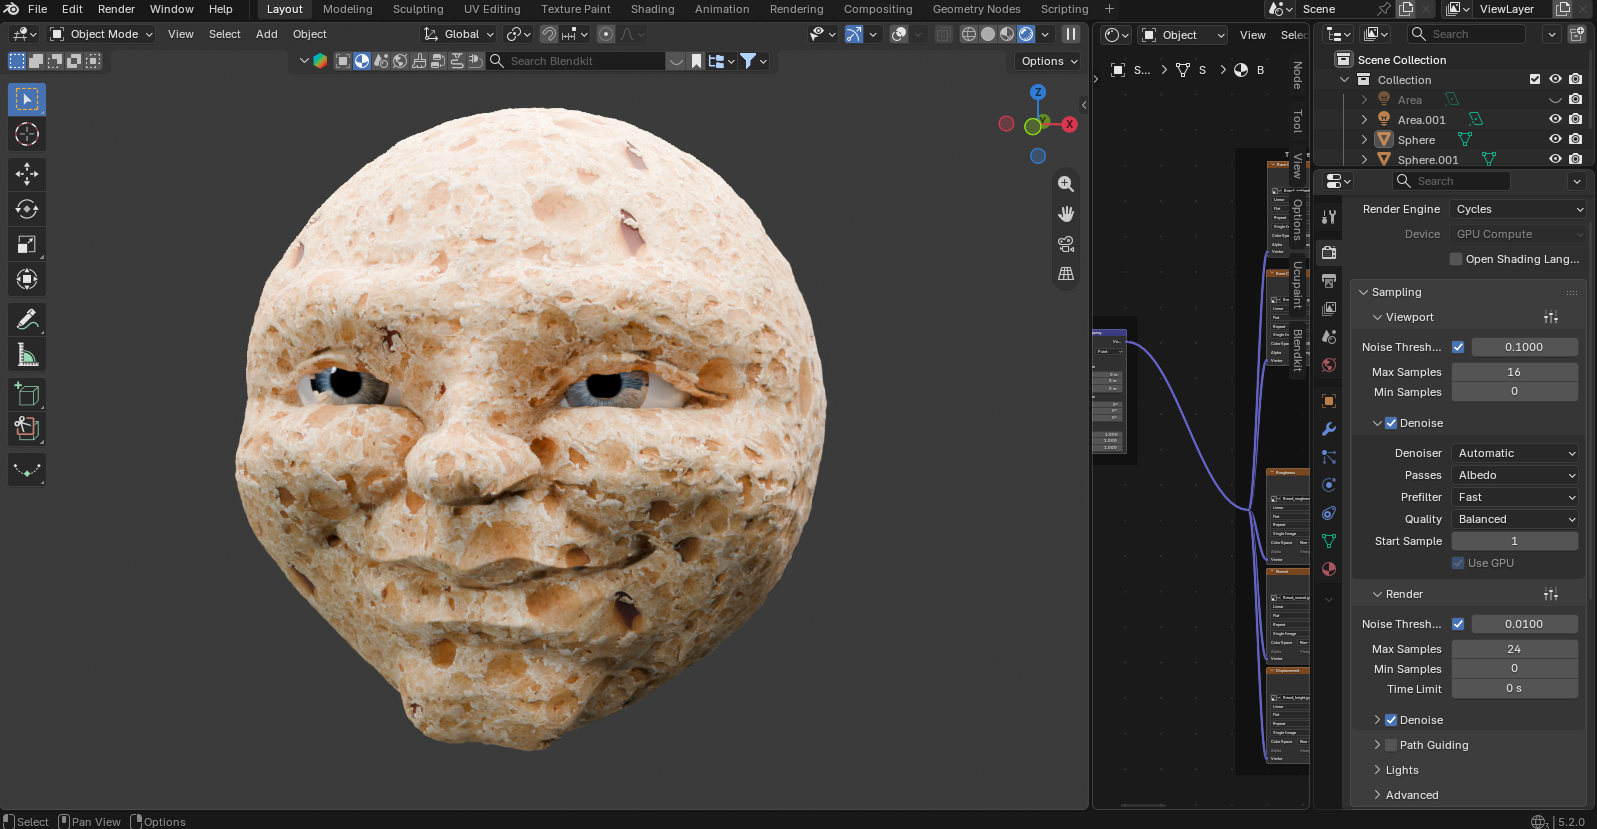
Task: Open the Object Mode dropdown
Action: pos(102,34)
